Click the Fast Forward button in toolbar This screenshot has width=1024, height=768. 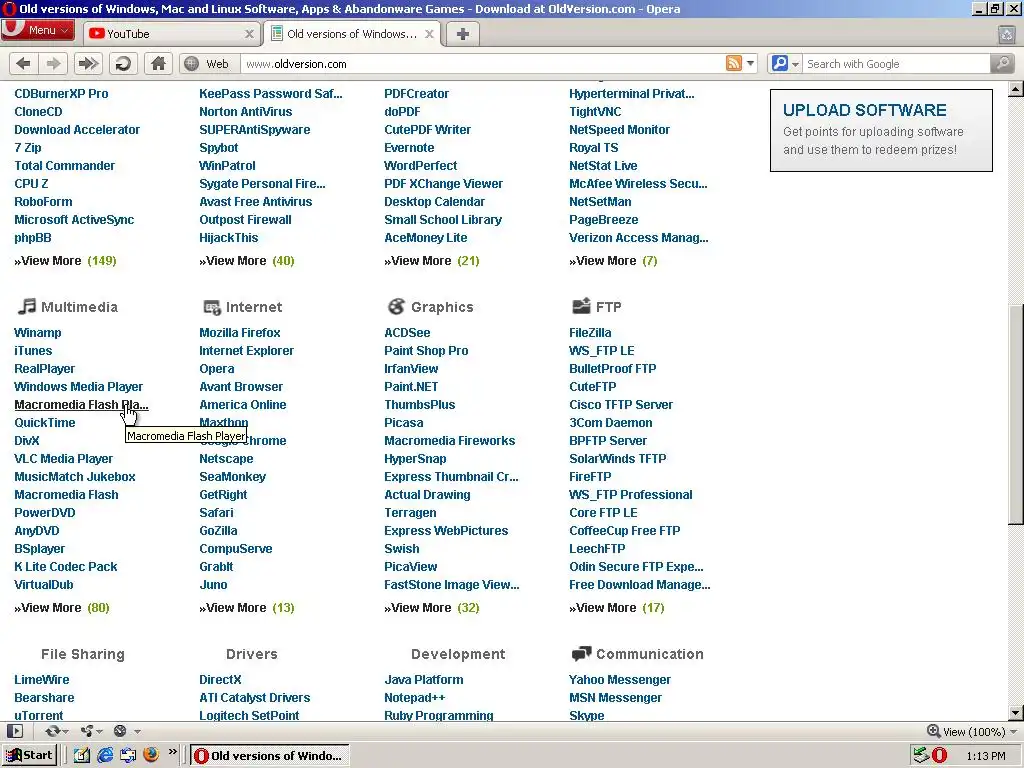pos(88,63)
